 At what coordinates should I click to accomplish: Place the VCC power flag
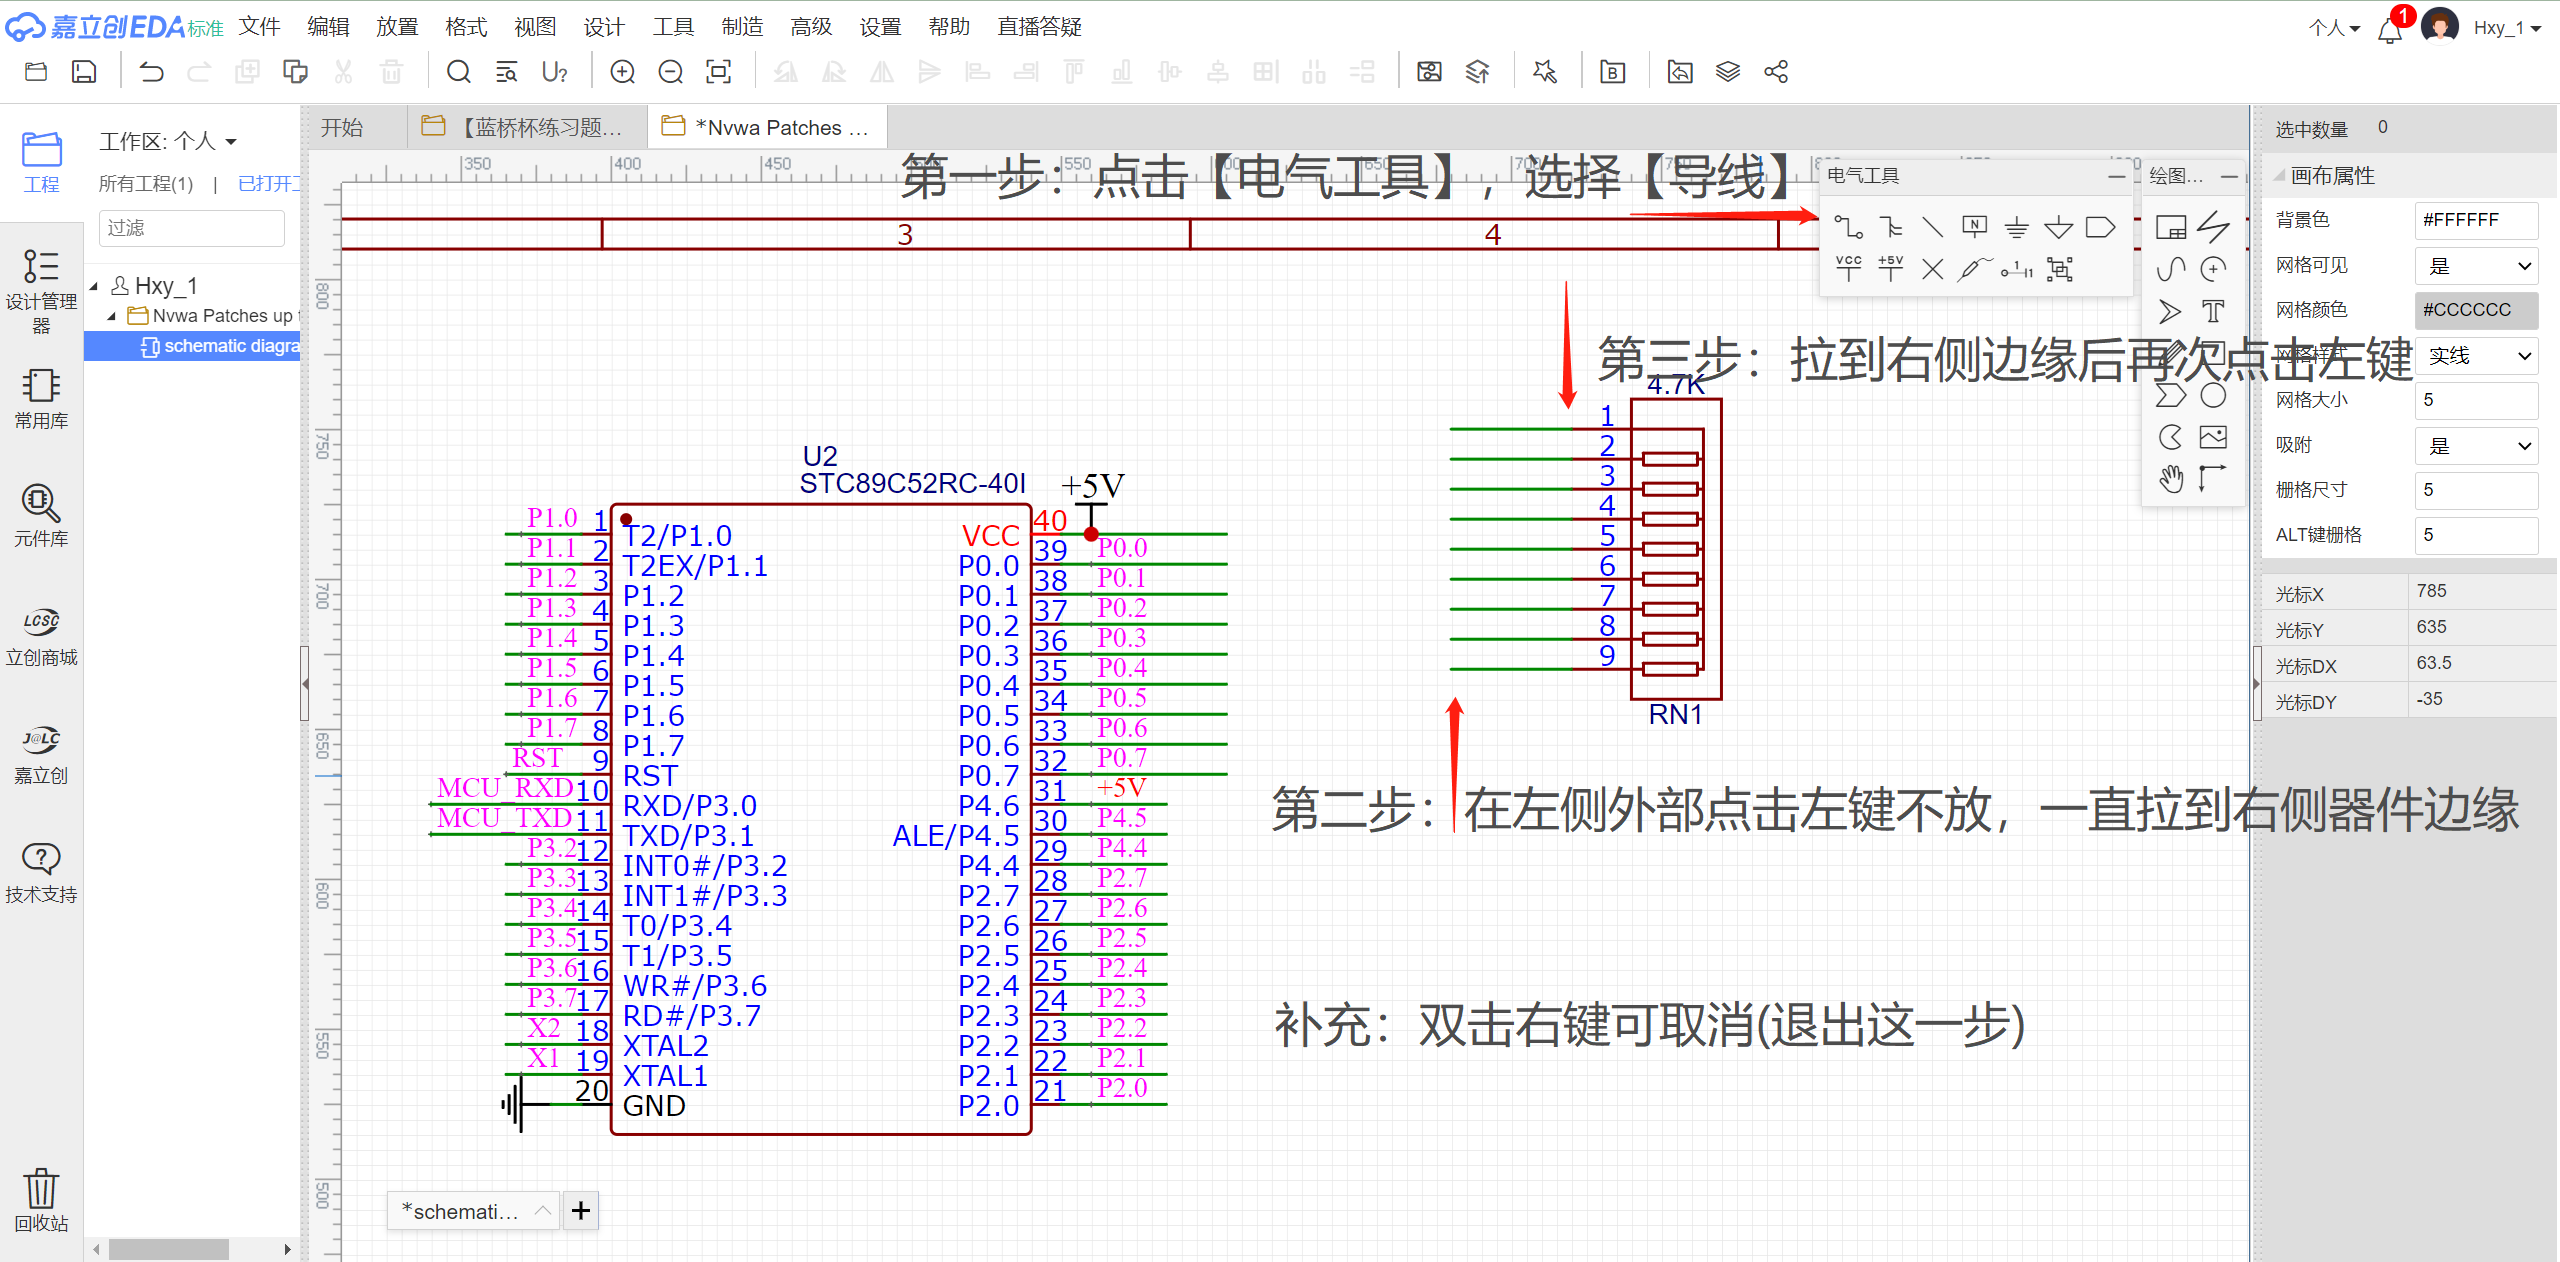coord(1848,268)
